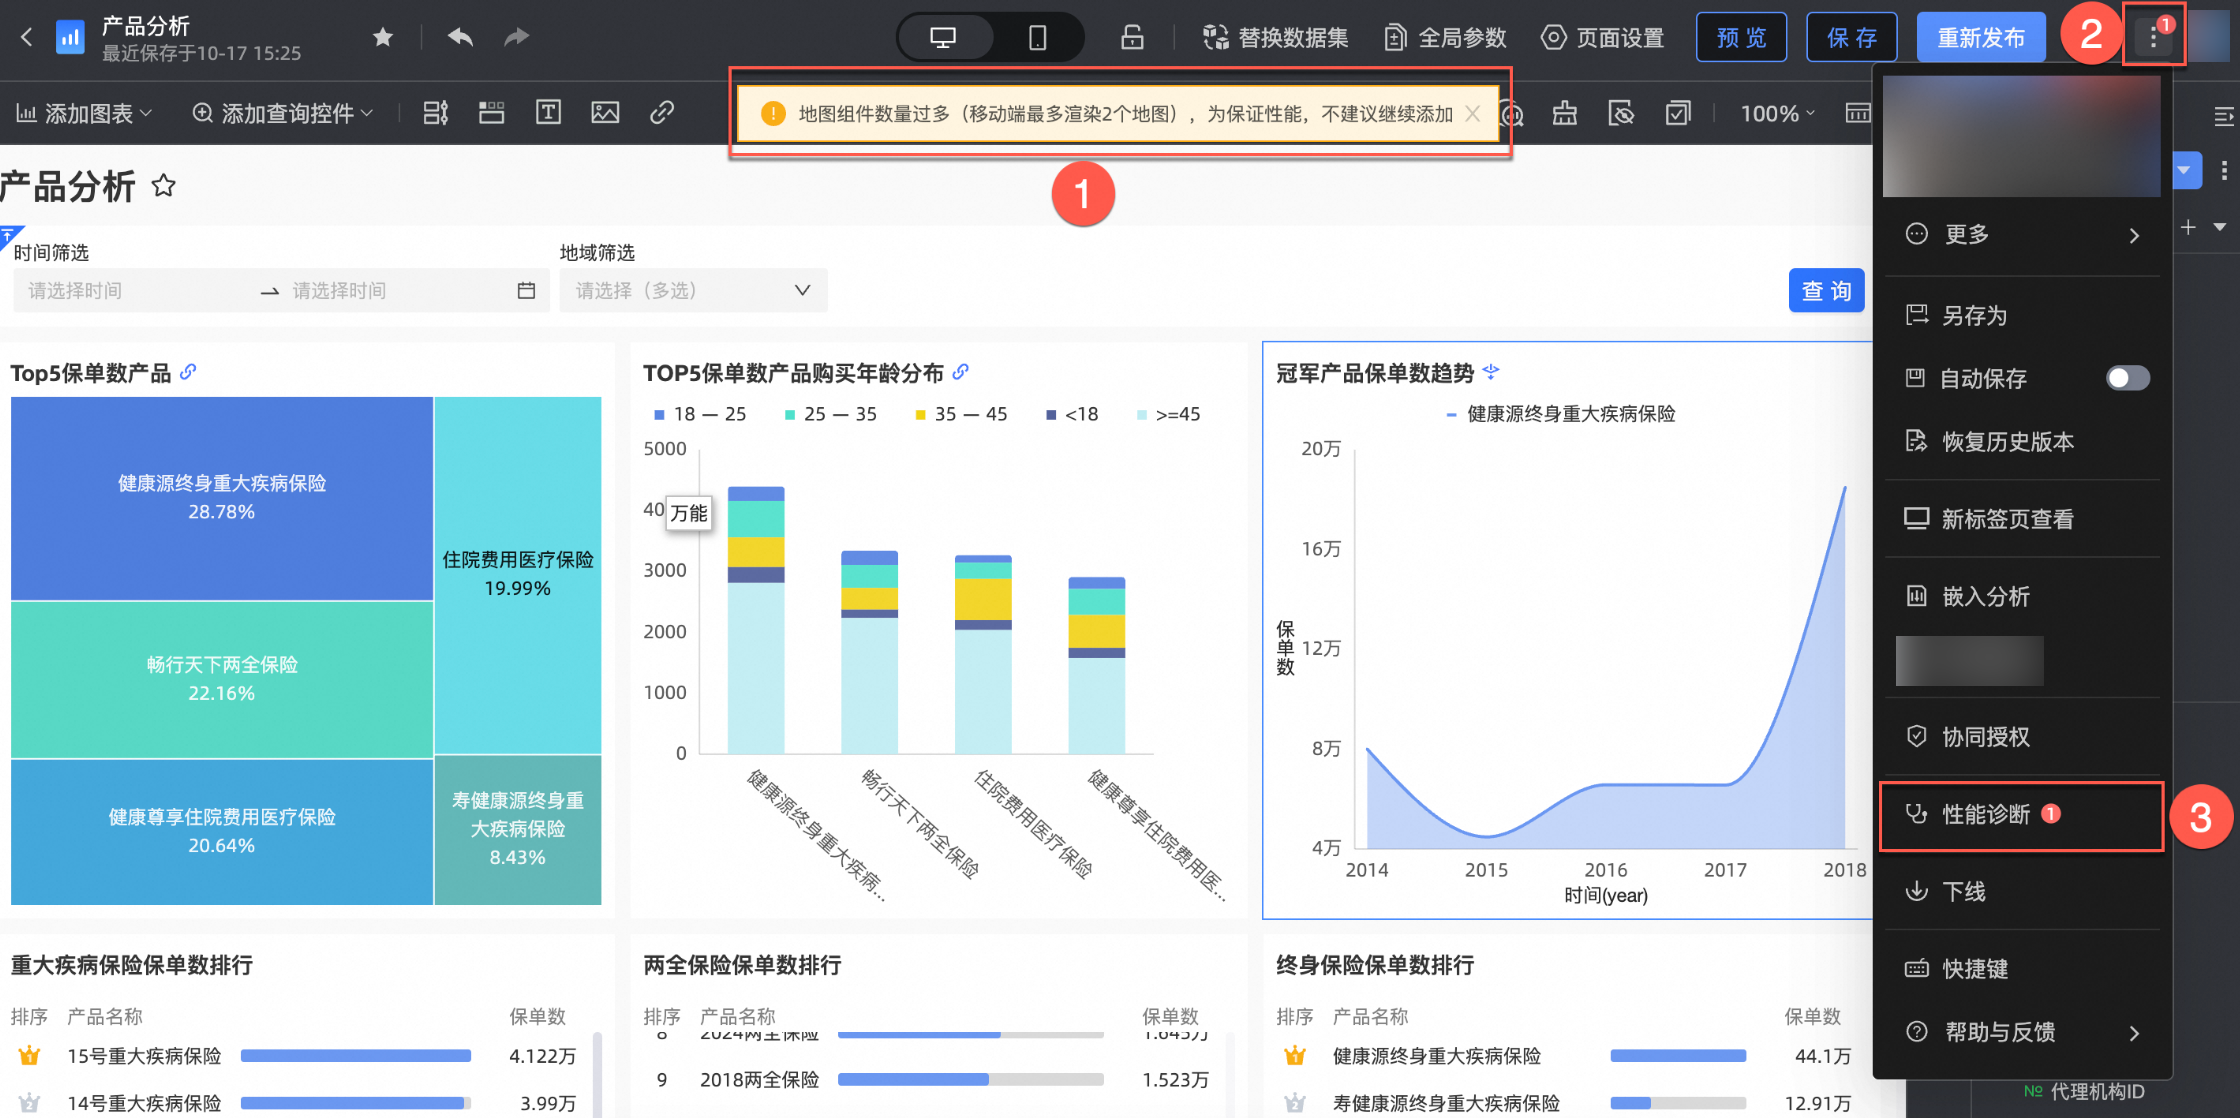The height and width of the screenshot is (1118, 2240).
Task: Toggle the >=45 legend series
Action: [1169, 414]
